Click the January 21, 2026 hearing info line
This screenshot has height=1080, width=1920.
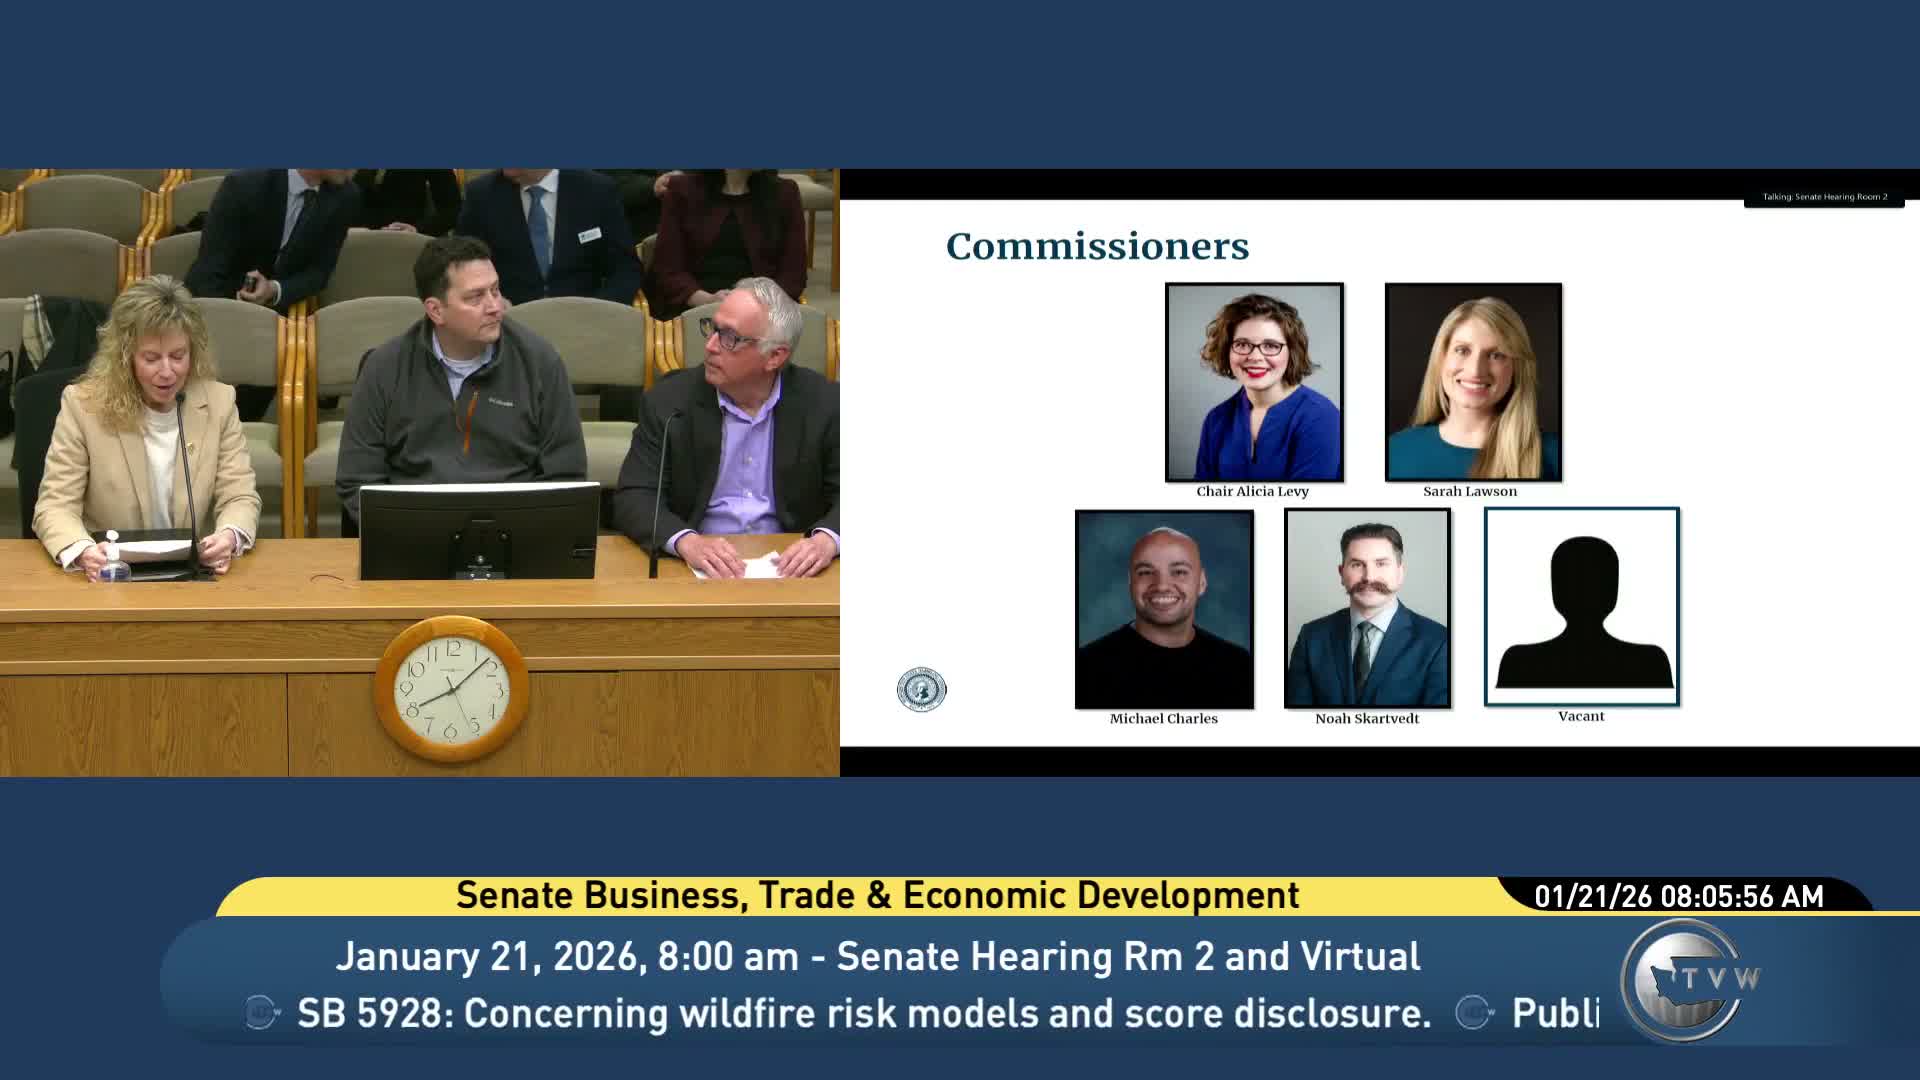877,956
